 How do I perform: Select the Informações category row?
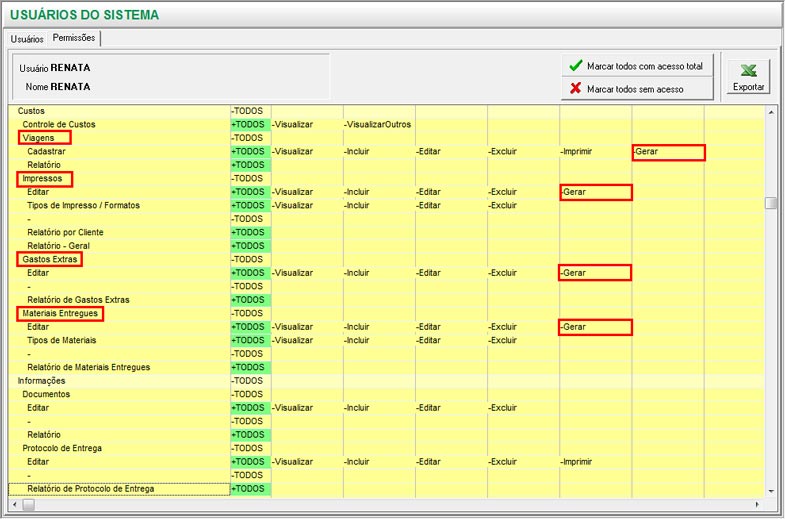(x=119, y=381)
